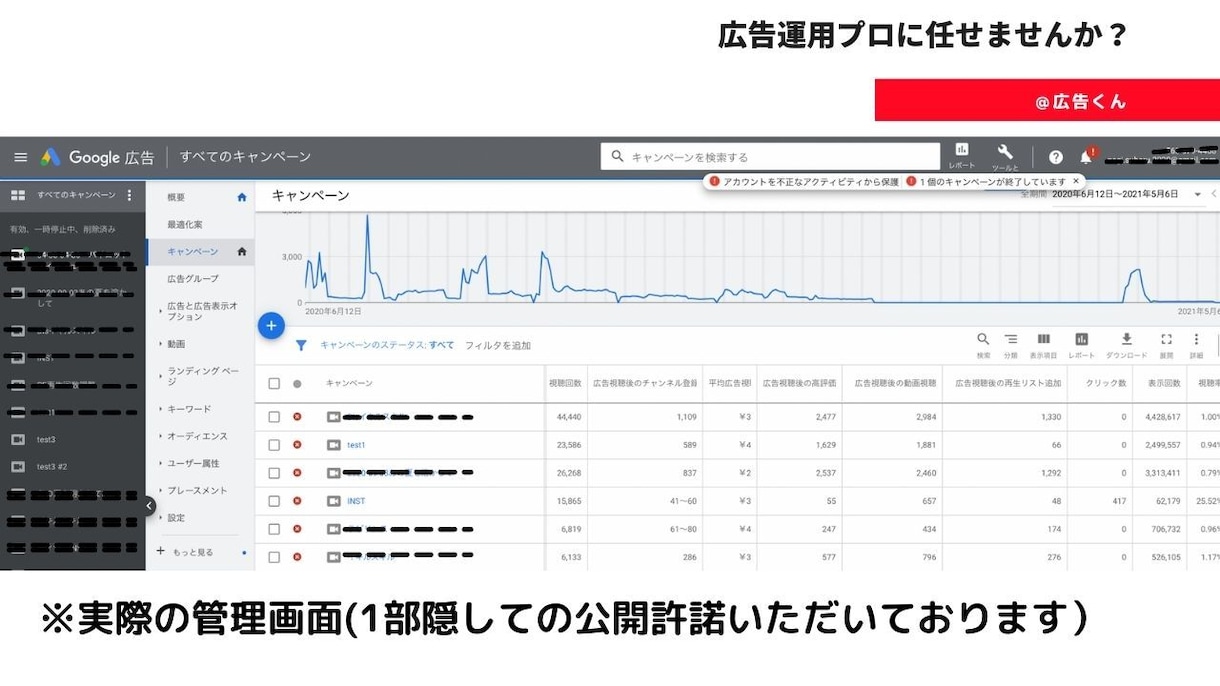Check the box for the 6,819 views row
Viewport: 1220px width, 686px height.
(274, 528)
